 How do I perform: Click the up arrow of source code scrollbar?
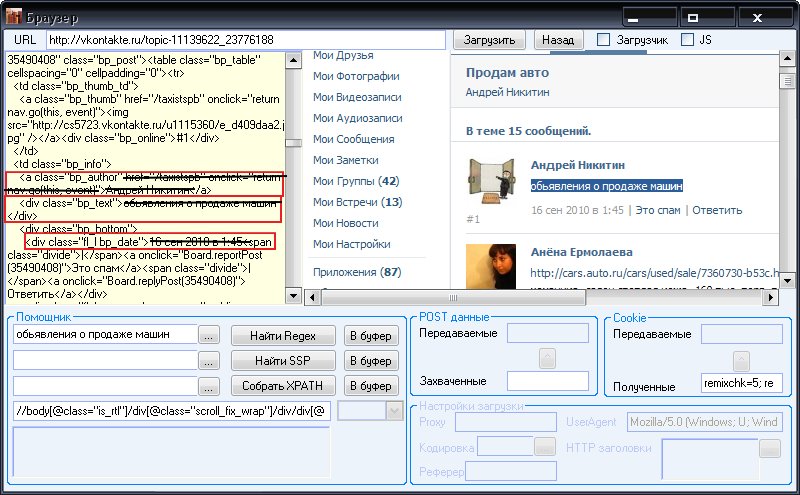pyautogui.click(x=293, y=60)
